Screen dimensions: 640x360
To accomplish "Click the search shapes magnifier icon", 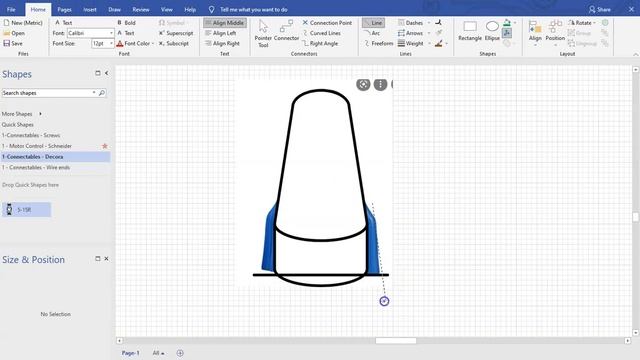I will coord(102,93).
